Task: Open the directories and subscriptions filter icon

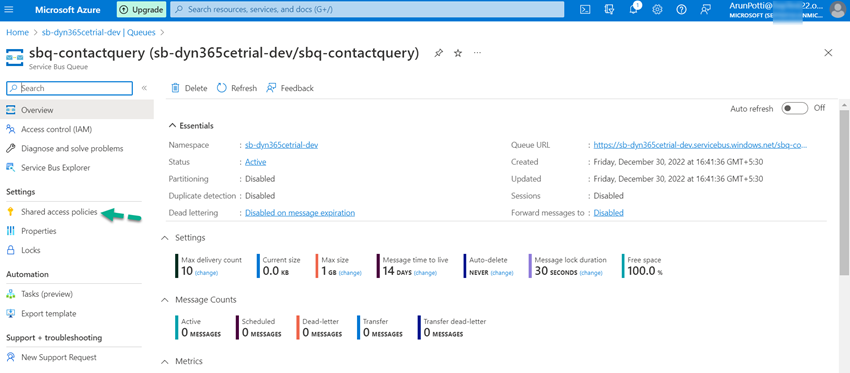Action: (609, 9)
